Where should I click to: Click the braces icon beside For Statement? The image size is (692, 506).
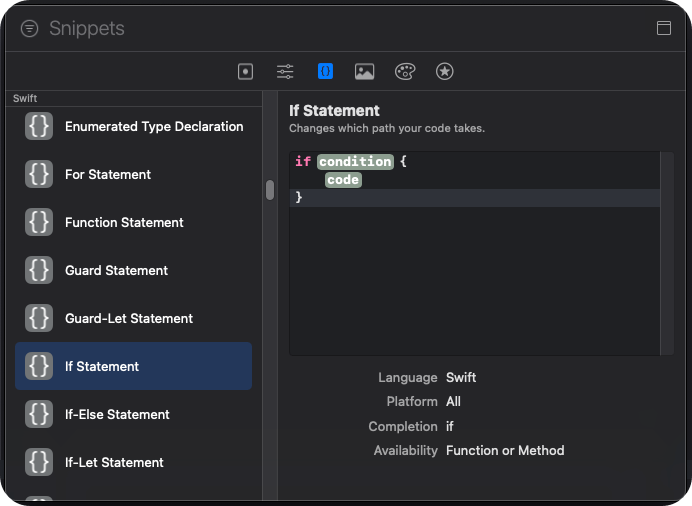click(39, 174)
